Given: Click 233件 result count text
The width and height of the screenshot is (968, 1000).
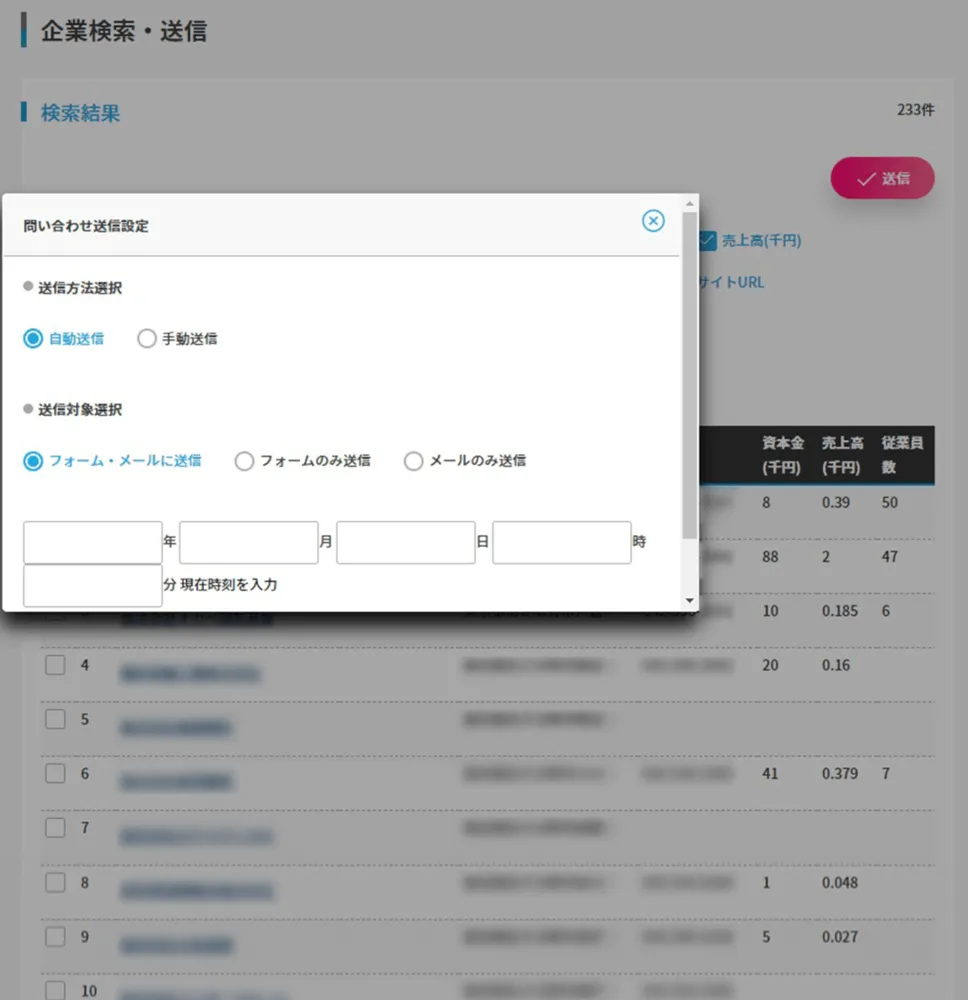Looking at the screenshot, I should pos(916,110).
